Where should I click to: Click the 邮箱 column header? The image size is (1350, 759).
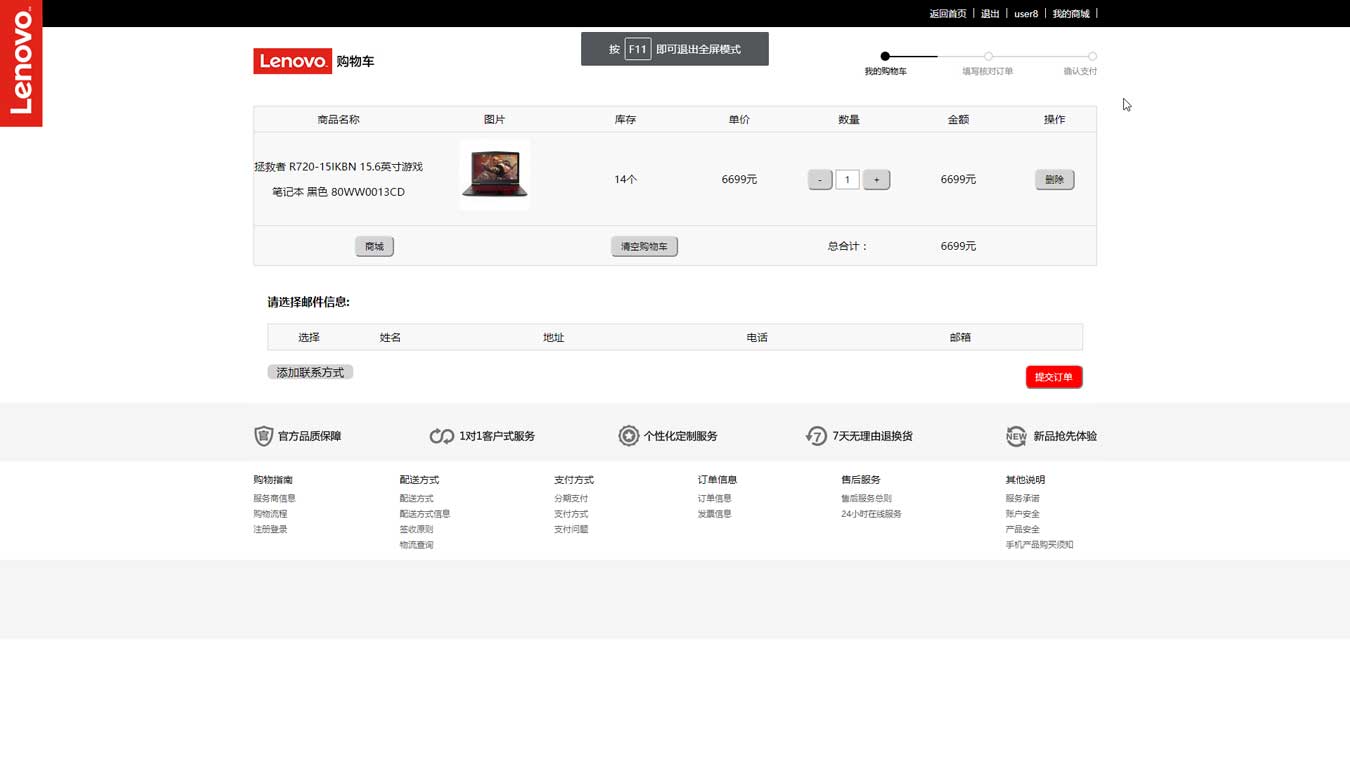click(x=960, y=338)
